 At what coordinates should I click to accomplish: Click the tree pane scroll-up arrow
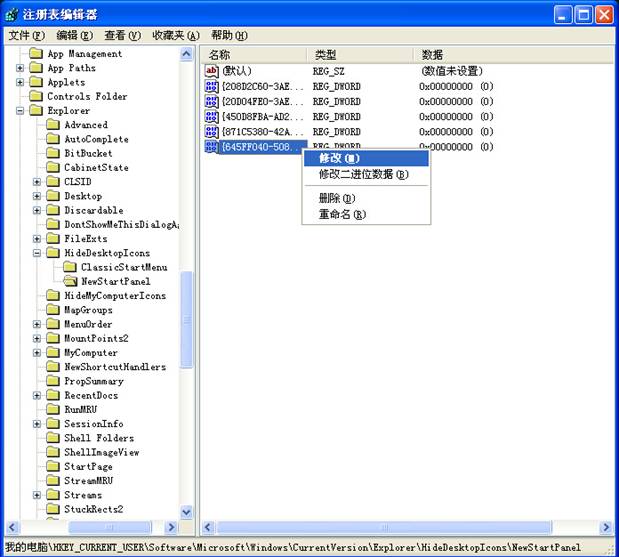click(186, 54)
